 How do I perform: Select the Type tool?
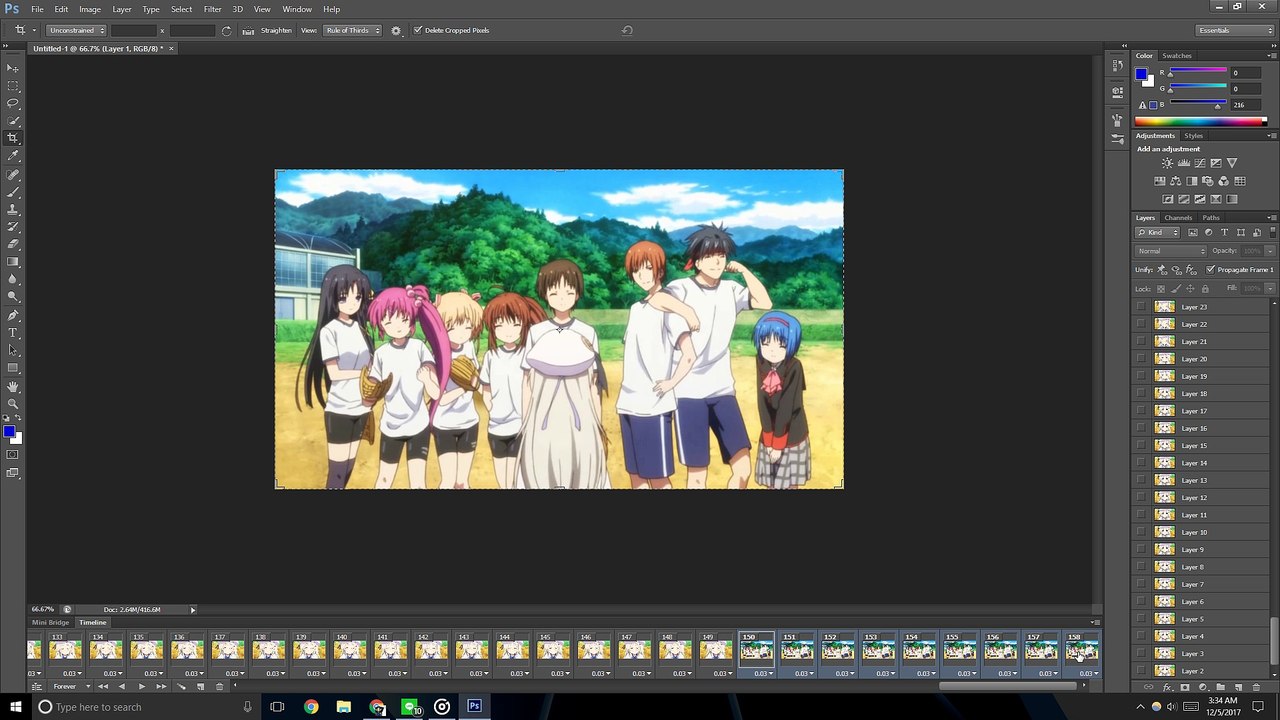tap(13, 332)
